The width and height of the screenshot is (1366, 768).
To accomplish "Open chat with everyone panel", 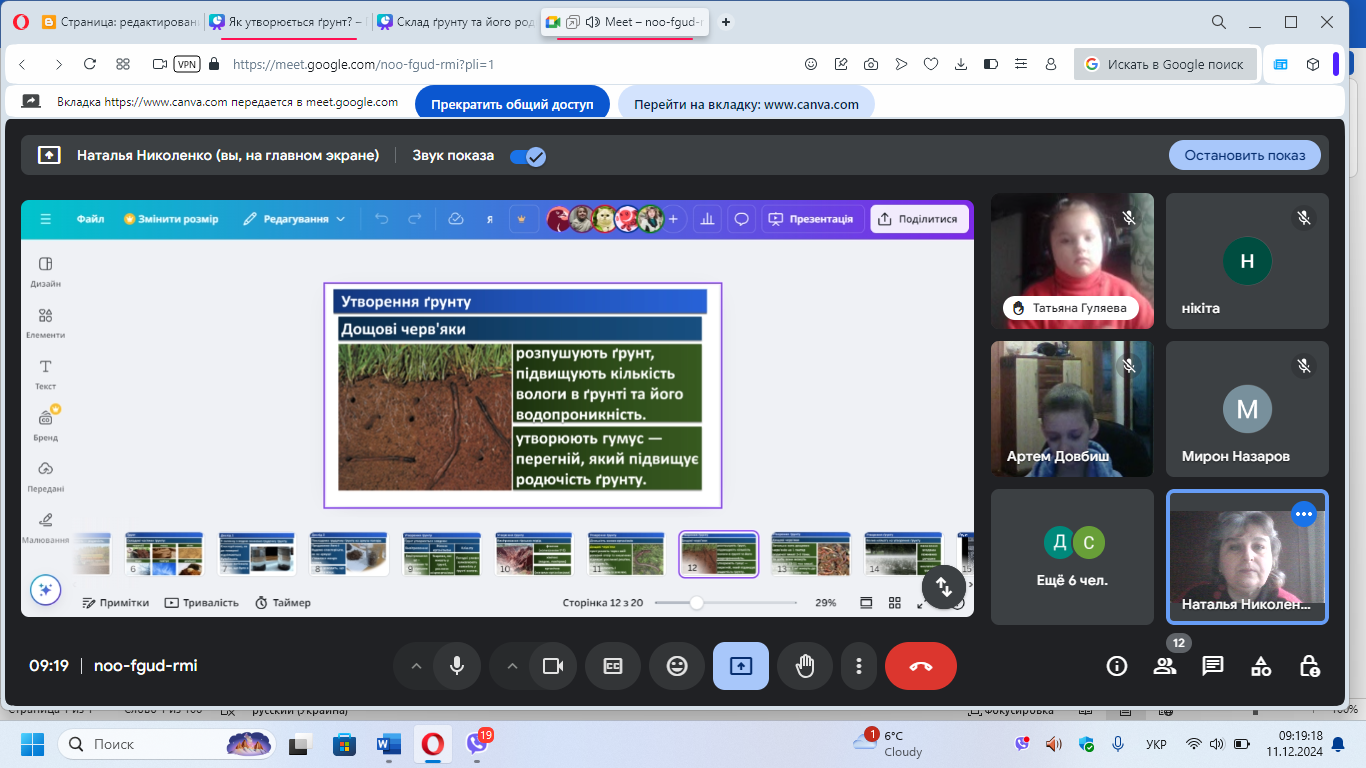I will [x=1213, y=666].
